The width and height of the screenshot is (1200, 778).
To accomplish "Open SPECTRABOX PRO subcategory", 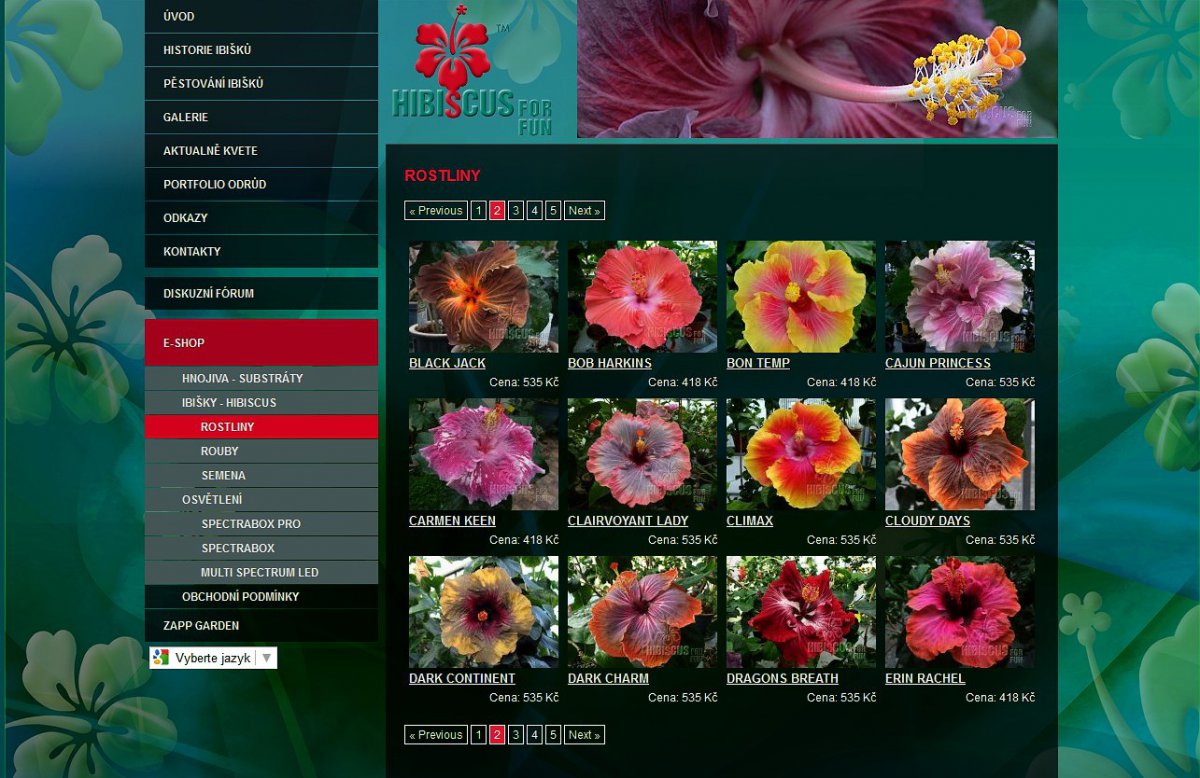I will tap(261, 524).
